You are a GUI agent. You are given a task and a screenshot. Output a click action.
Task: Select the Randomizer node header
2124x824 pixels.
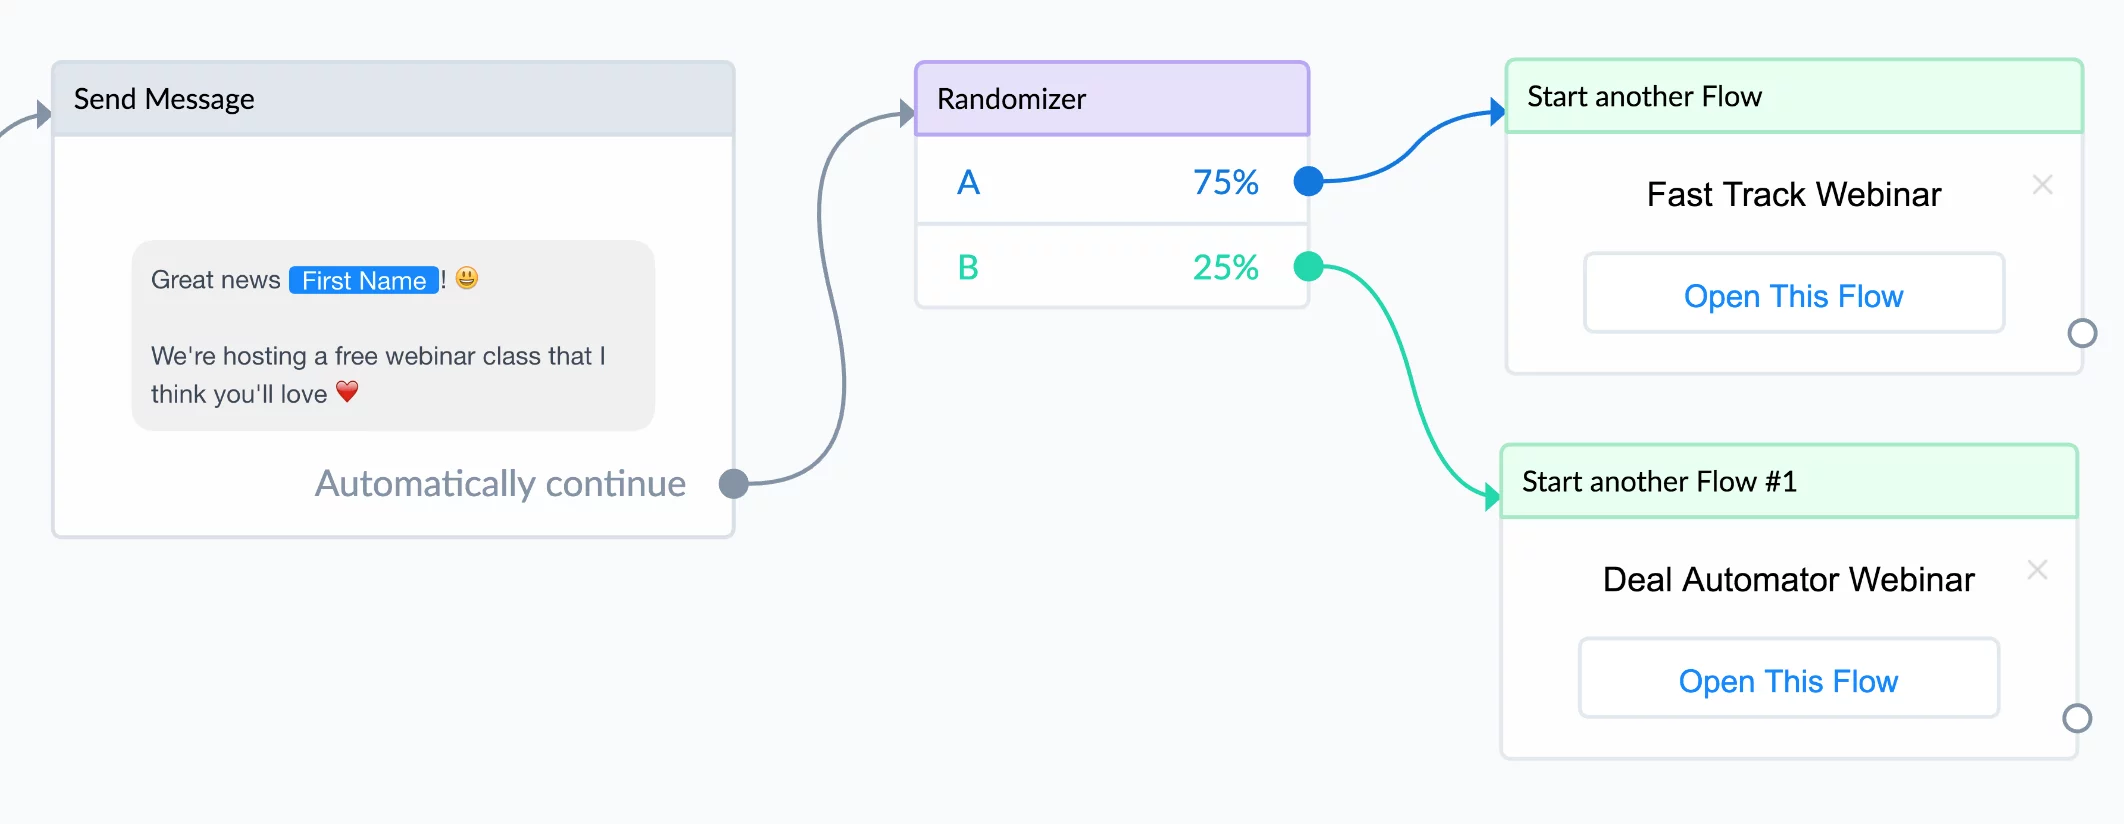1112,99
